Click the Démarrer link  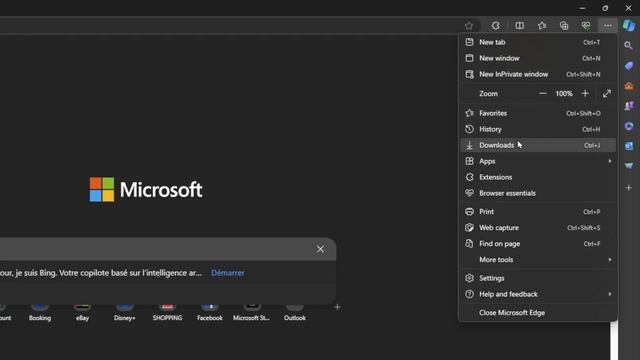[x=228, y=273]
